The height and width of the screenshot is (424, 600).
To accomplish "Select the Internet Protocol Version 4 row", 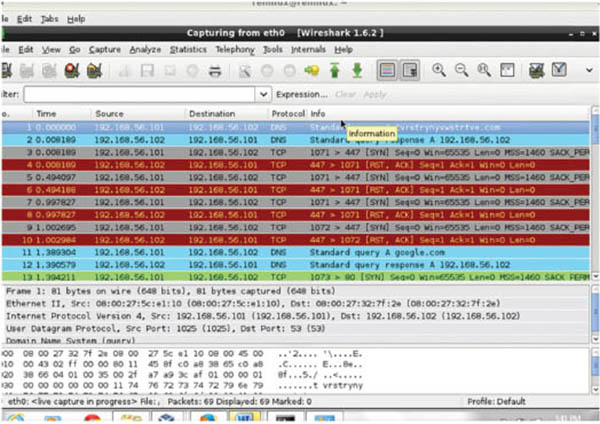I will pyautogui.click(x=295, y=316).
